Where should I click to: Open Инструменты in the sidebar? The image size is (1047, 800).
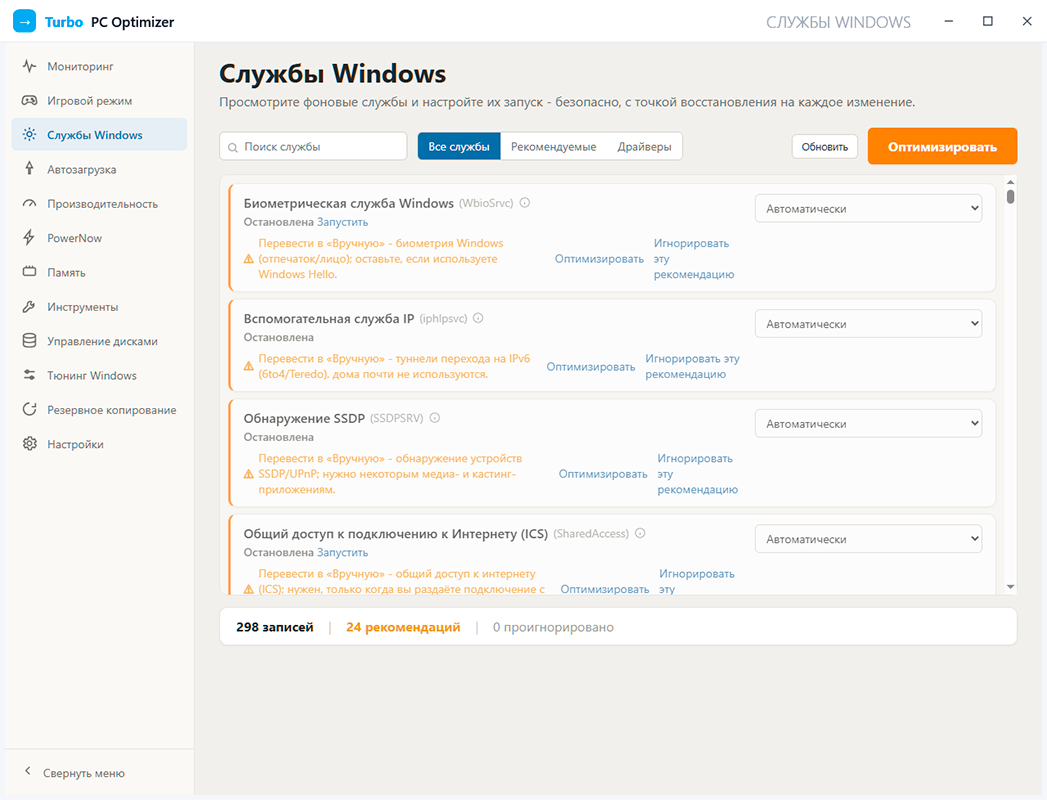(99, 307)
